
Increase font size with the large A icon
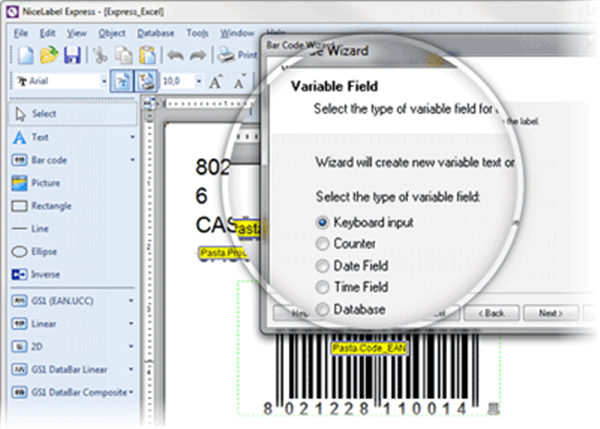(x=215, y=82)
